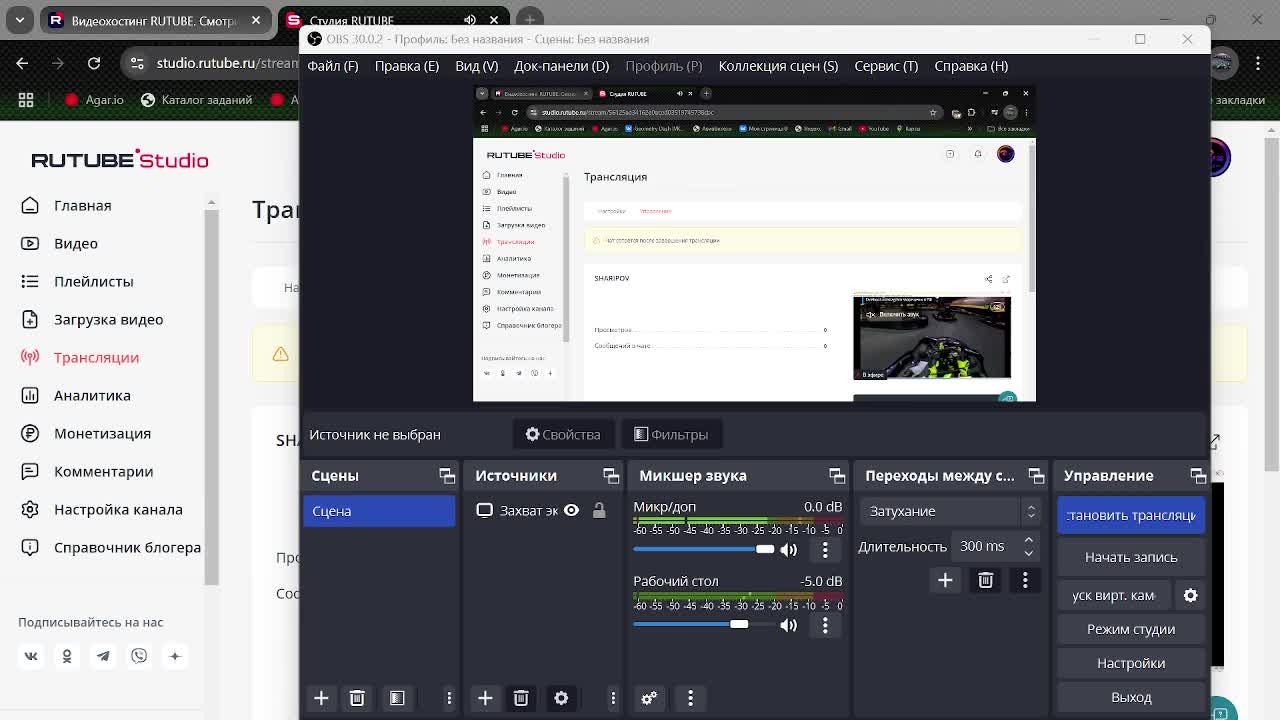This screenshot has width=1280, height=720.
Task: Open the Правка (E) menu
Action: 407,66
